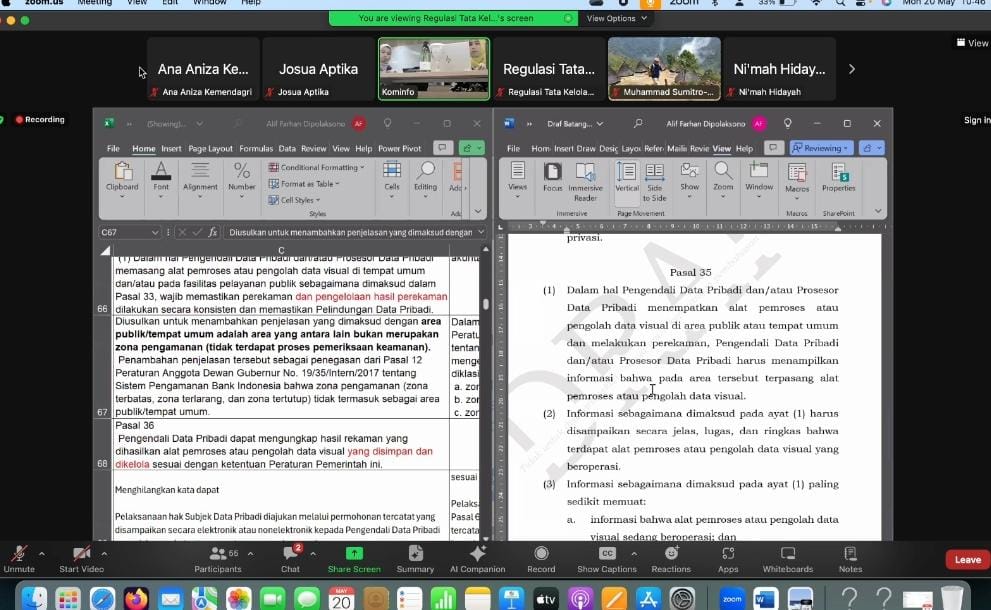Click the Excel formula bar text field
Viewport: 991px width, 610px height.
click(350, 232)
